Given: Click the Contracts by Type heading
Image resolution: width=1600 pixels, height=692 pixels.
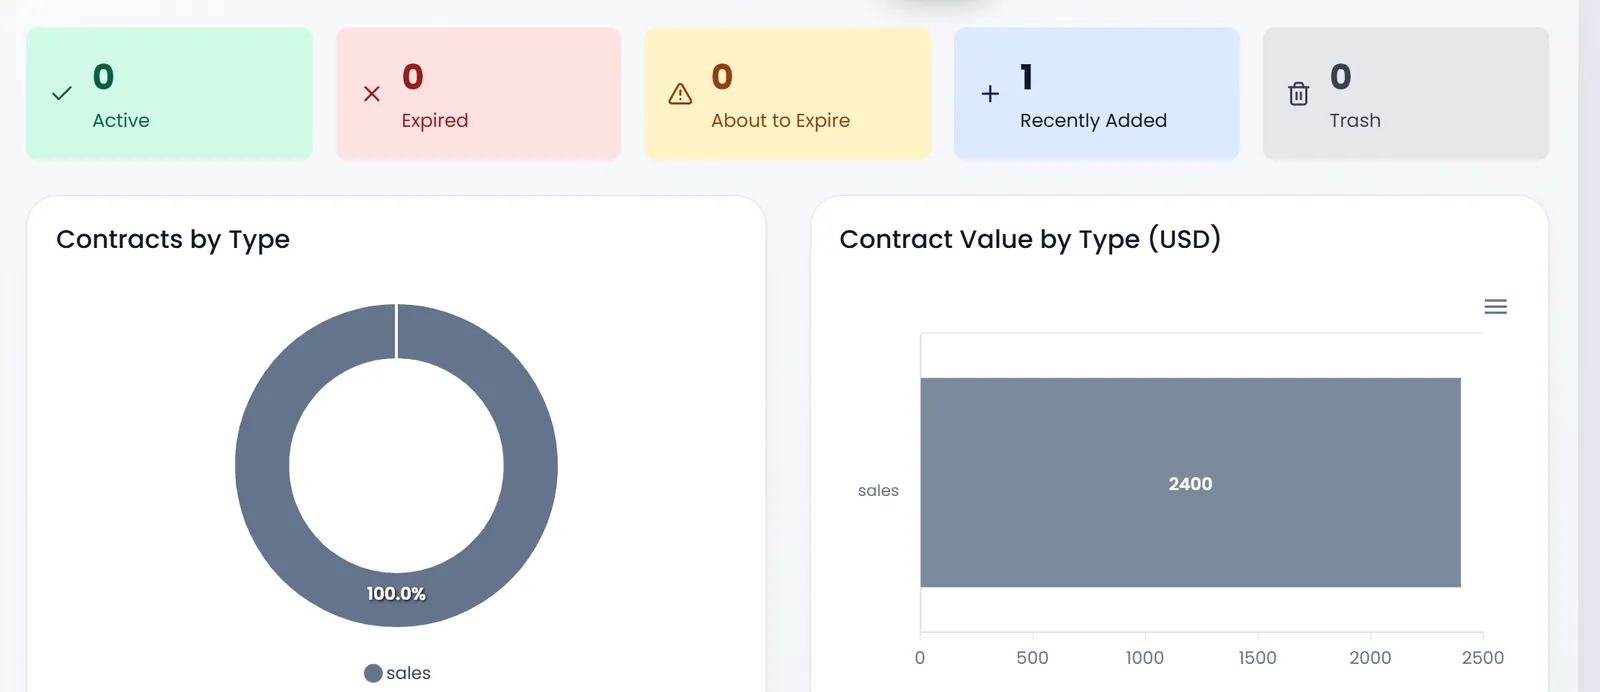Looking at the screenshot, I should pos(173,239).
